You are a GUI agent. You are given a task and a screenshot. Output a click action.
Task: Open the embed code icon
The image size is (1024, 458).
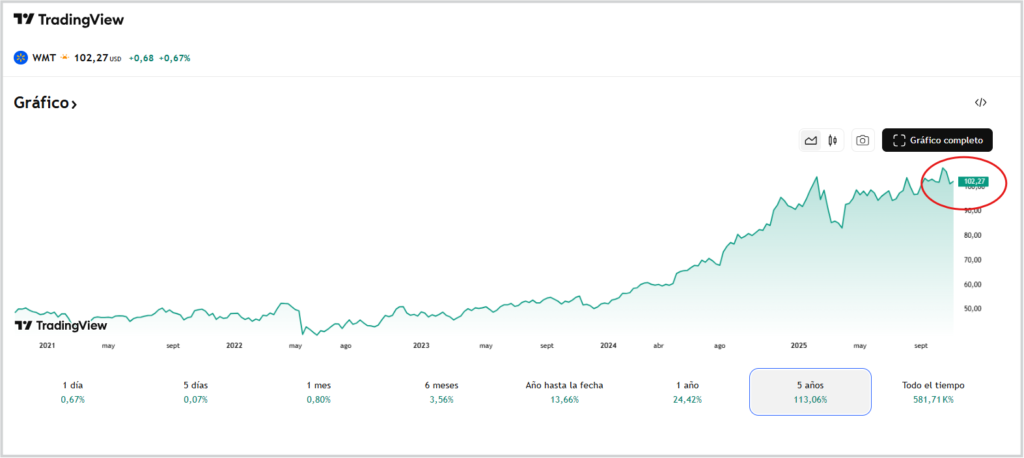tap(981, 102)
